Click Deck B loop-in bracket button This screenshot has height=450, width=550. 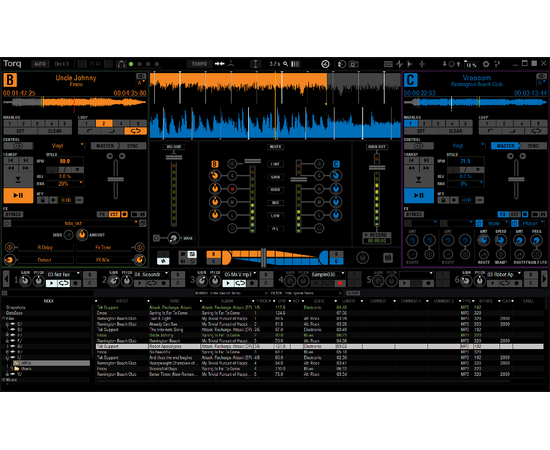pyautogui.click(x=90, y=131)
